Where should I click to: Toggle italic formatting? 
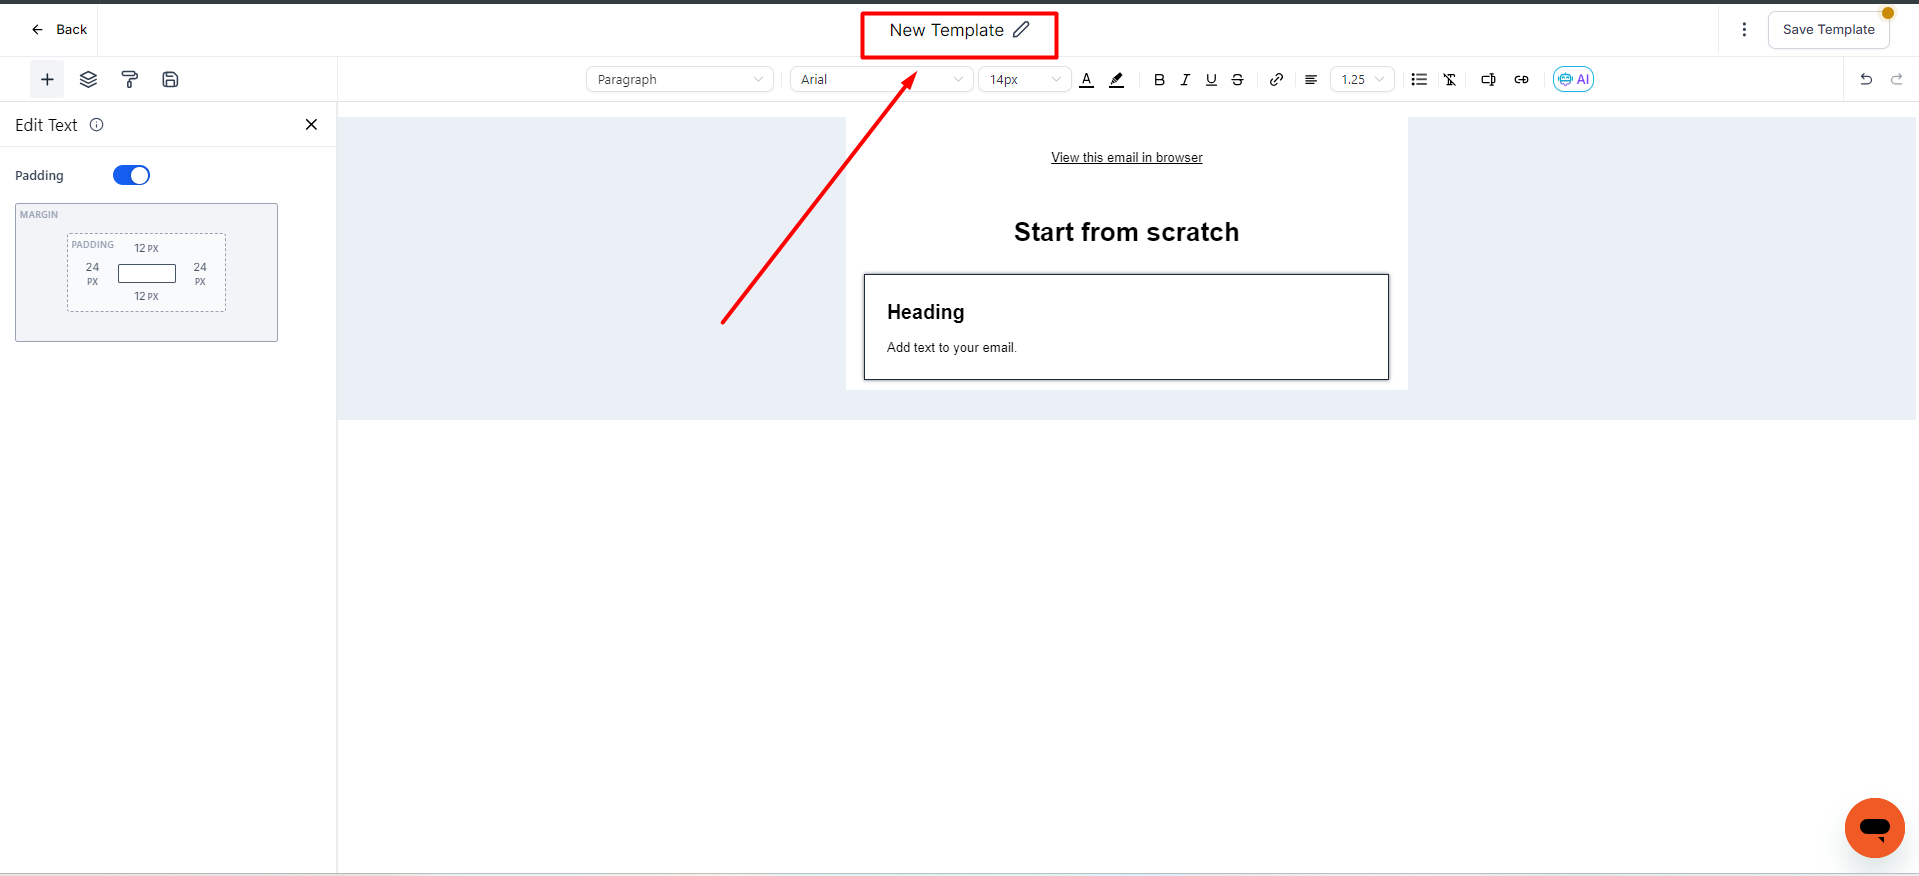pyautogui.click(x=1185, y=80)
